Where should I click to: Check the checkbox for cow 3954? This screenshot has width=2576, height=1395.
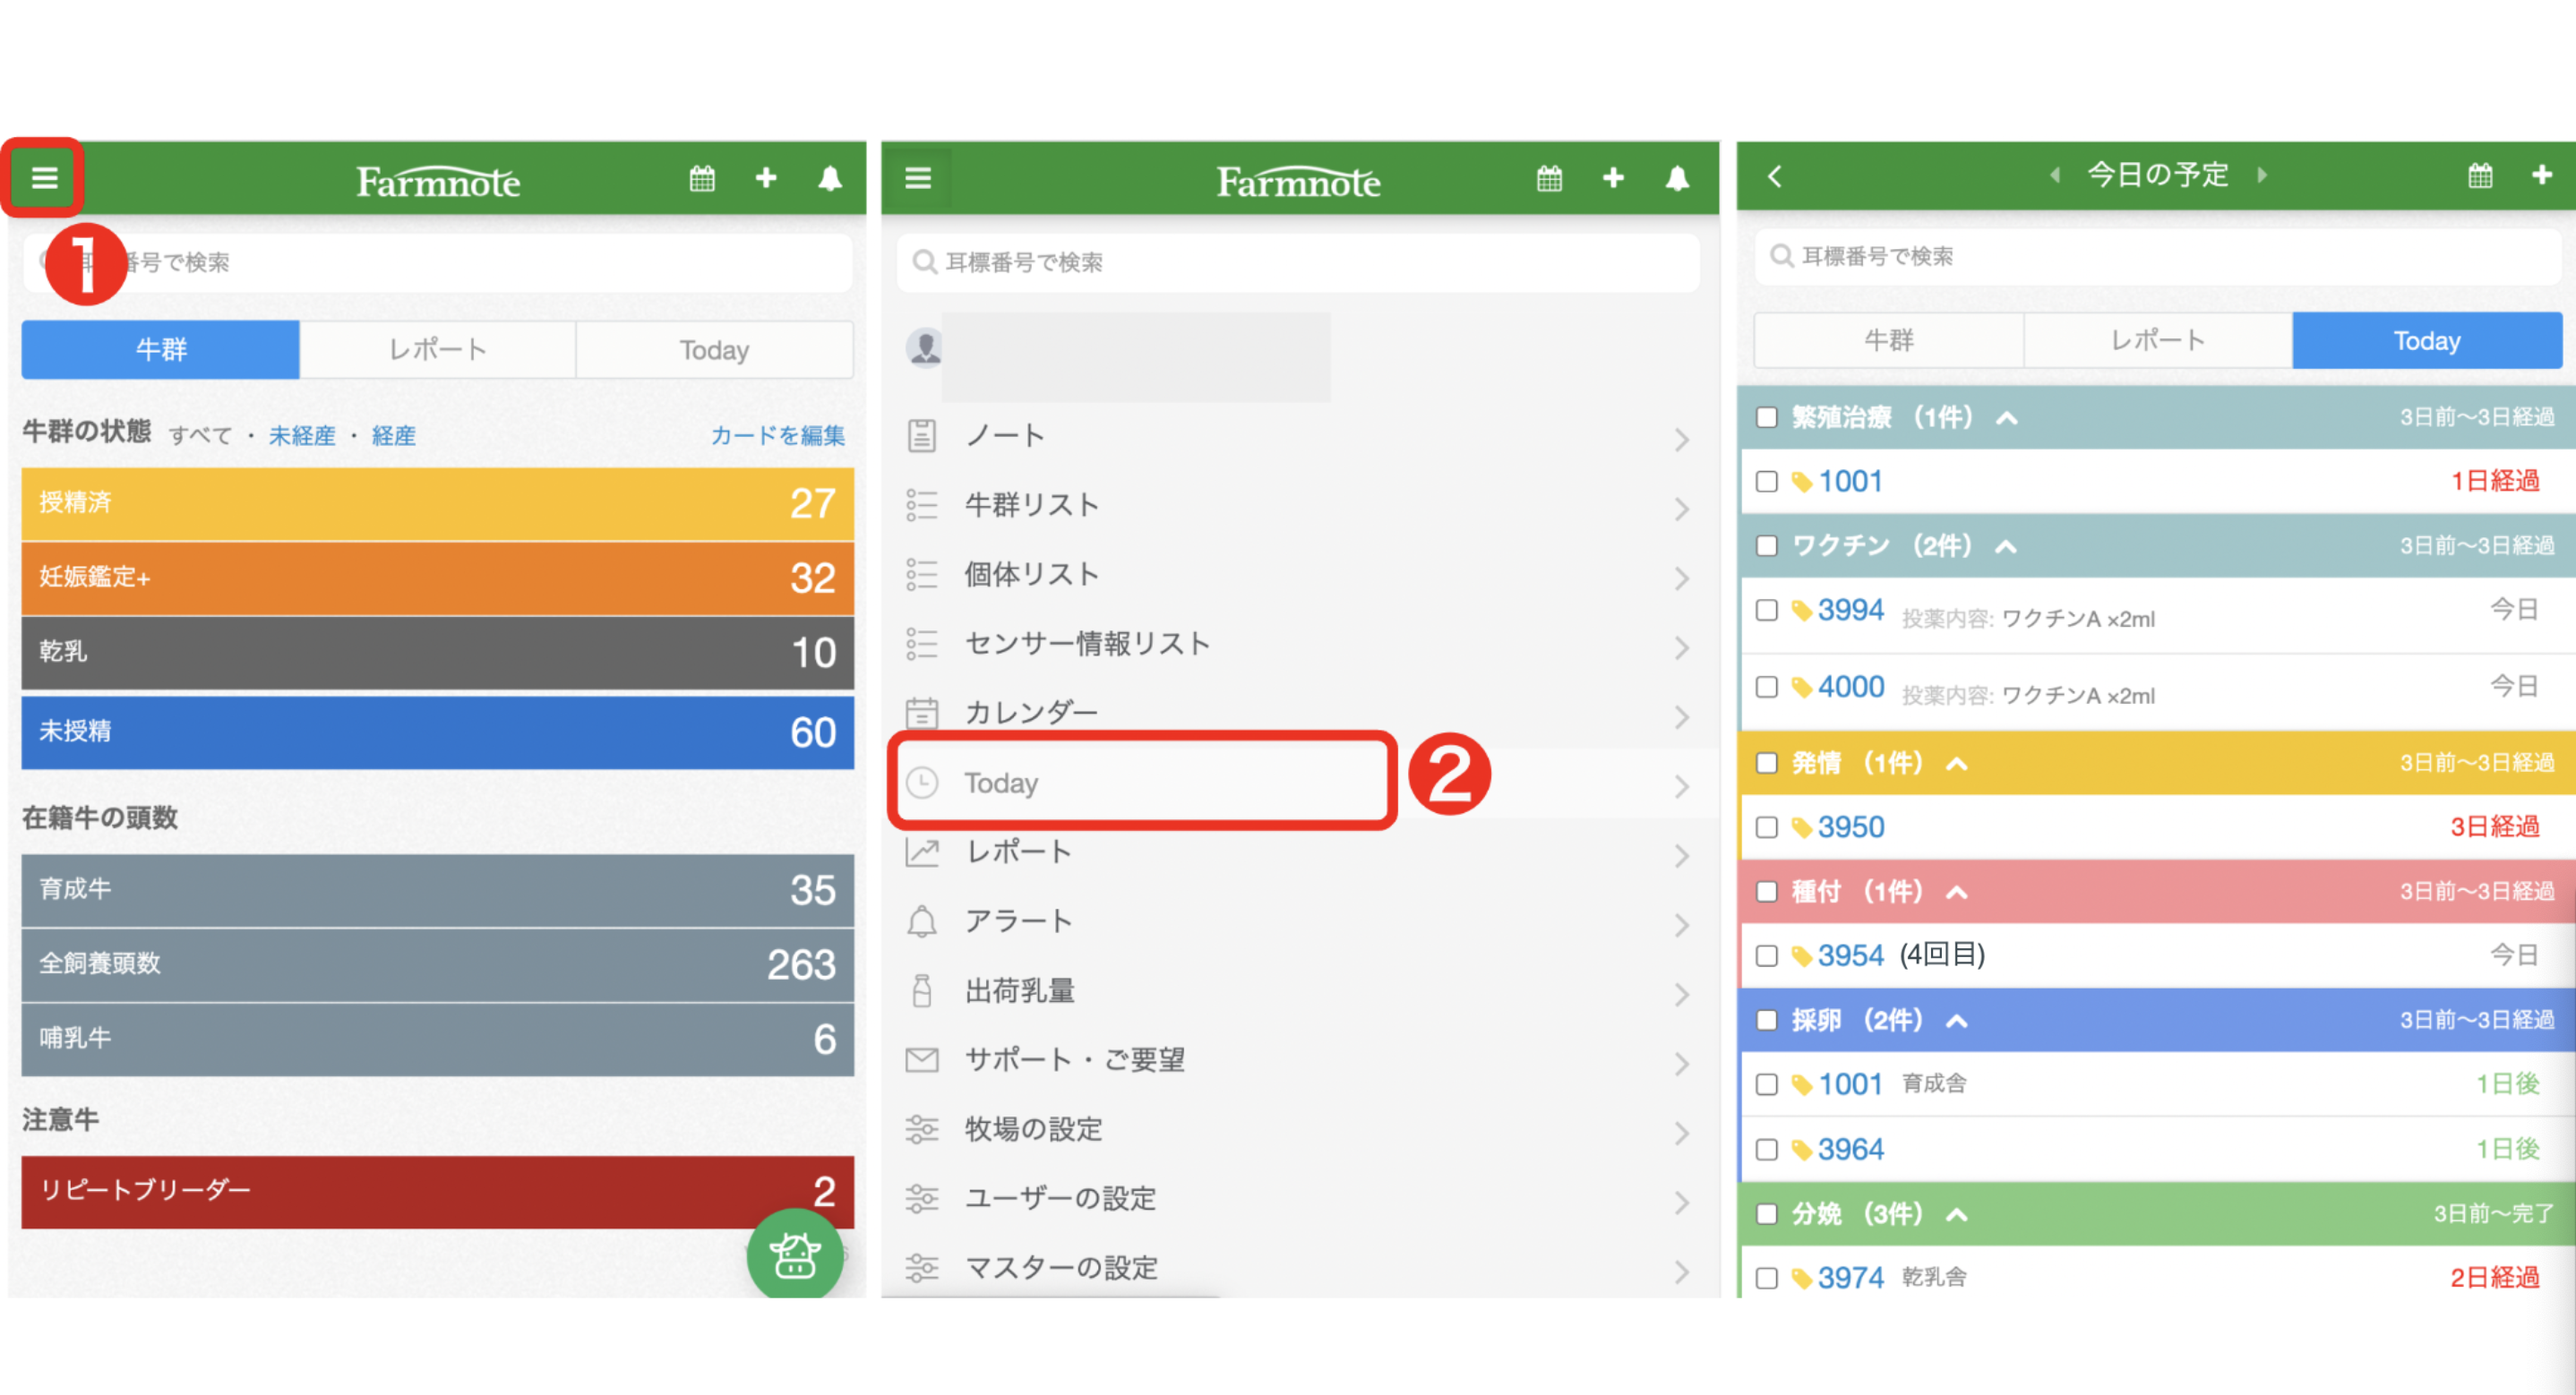click(x=1767, y=956)
